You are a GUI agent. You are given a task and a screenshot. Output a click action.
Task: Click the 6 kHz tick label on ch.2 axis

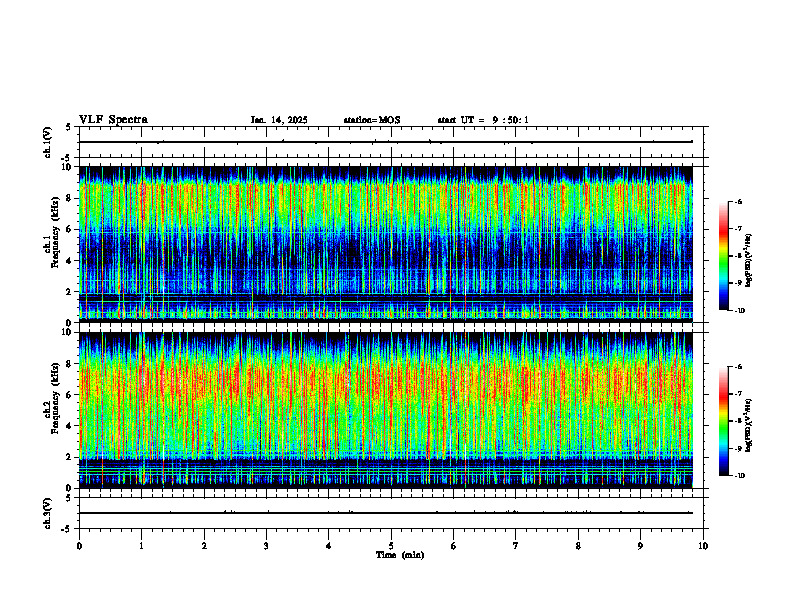click(x=70, y=395)
